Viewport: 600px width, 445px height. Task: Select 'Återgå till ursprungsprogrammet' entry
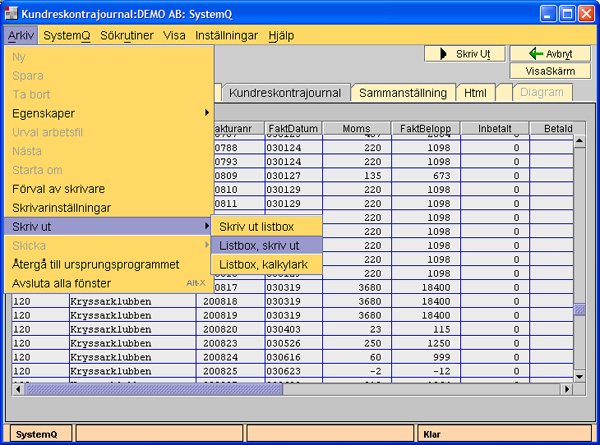[96, 264]
